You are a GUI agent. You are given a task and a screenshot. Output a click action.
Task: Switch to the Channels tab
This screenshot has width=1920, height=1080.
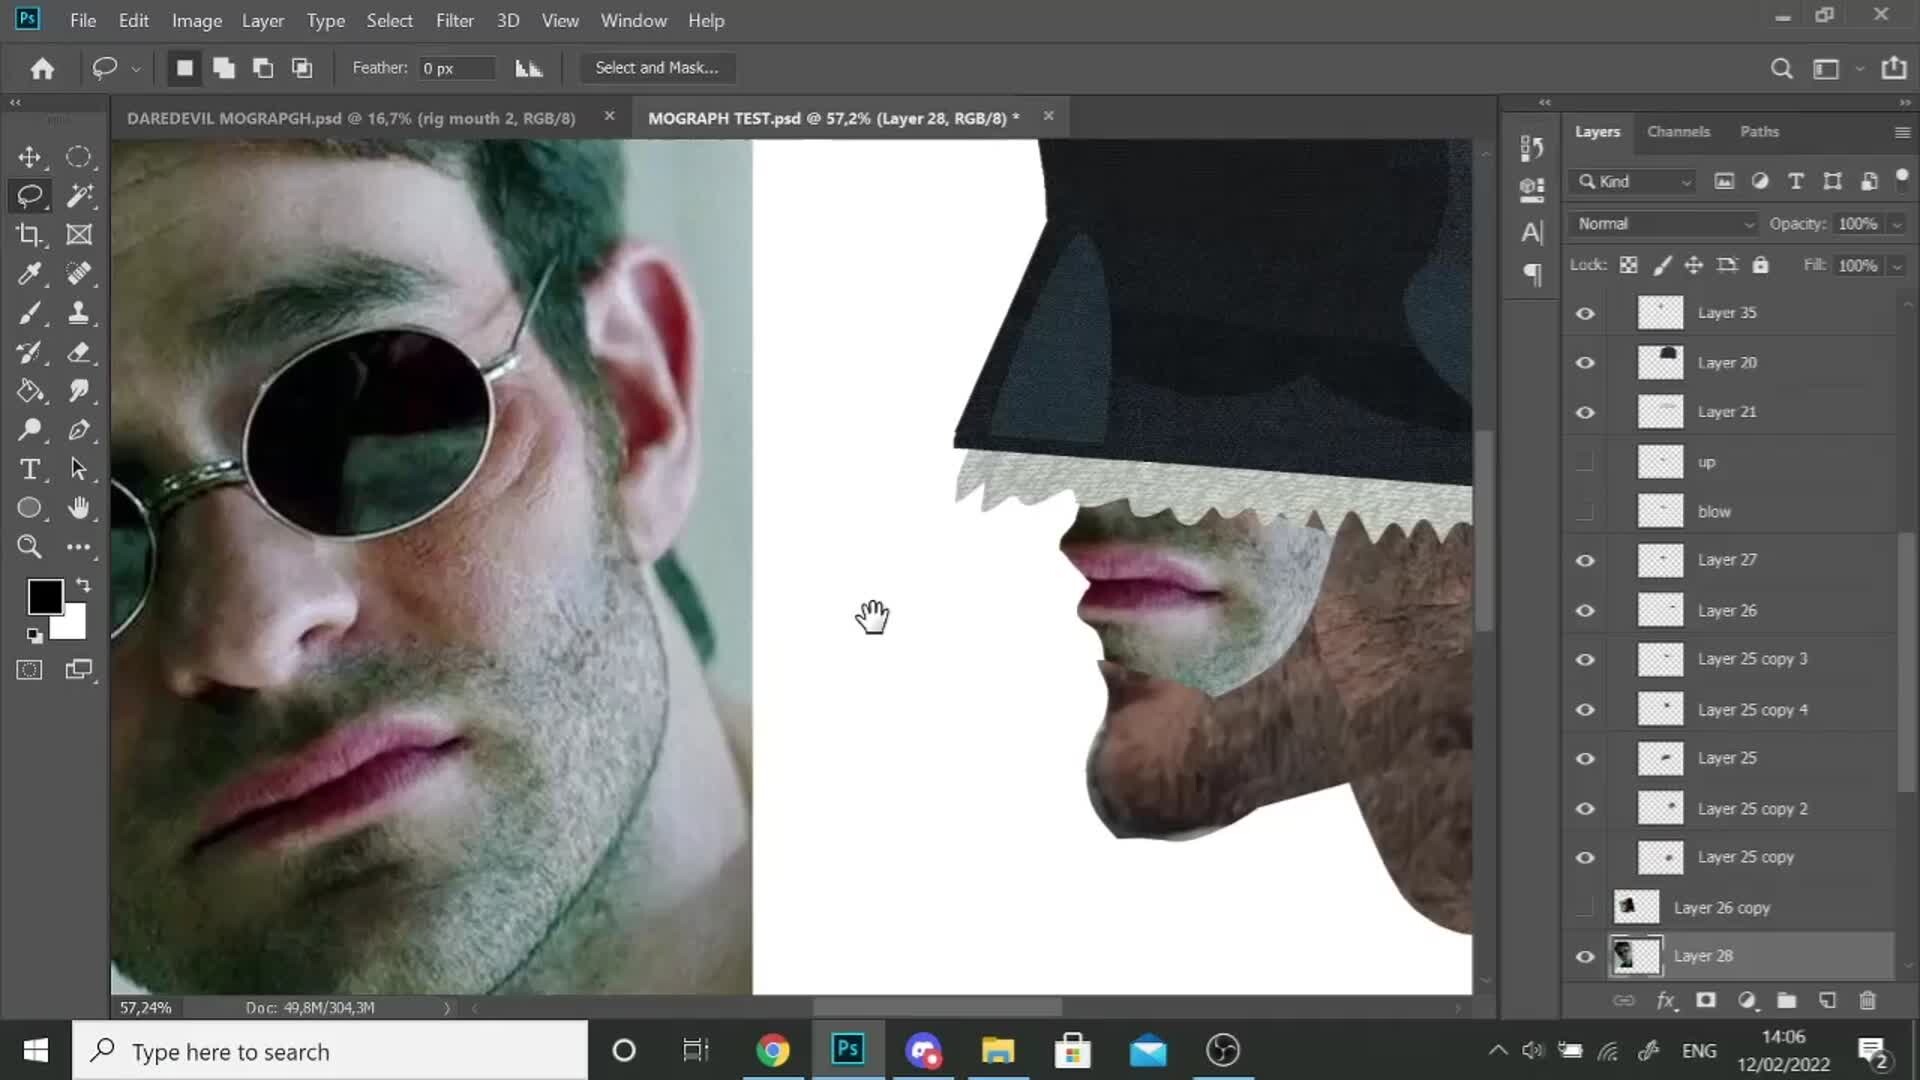click(x=1679, y=131)
